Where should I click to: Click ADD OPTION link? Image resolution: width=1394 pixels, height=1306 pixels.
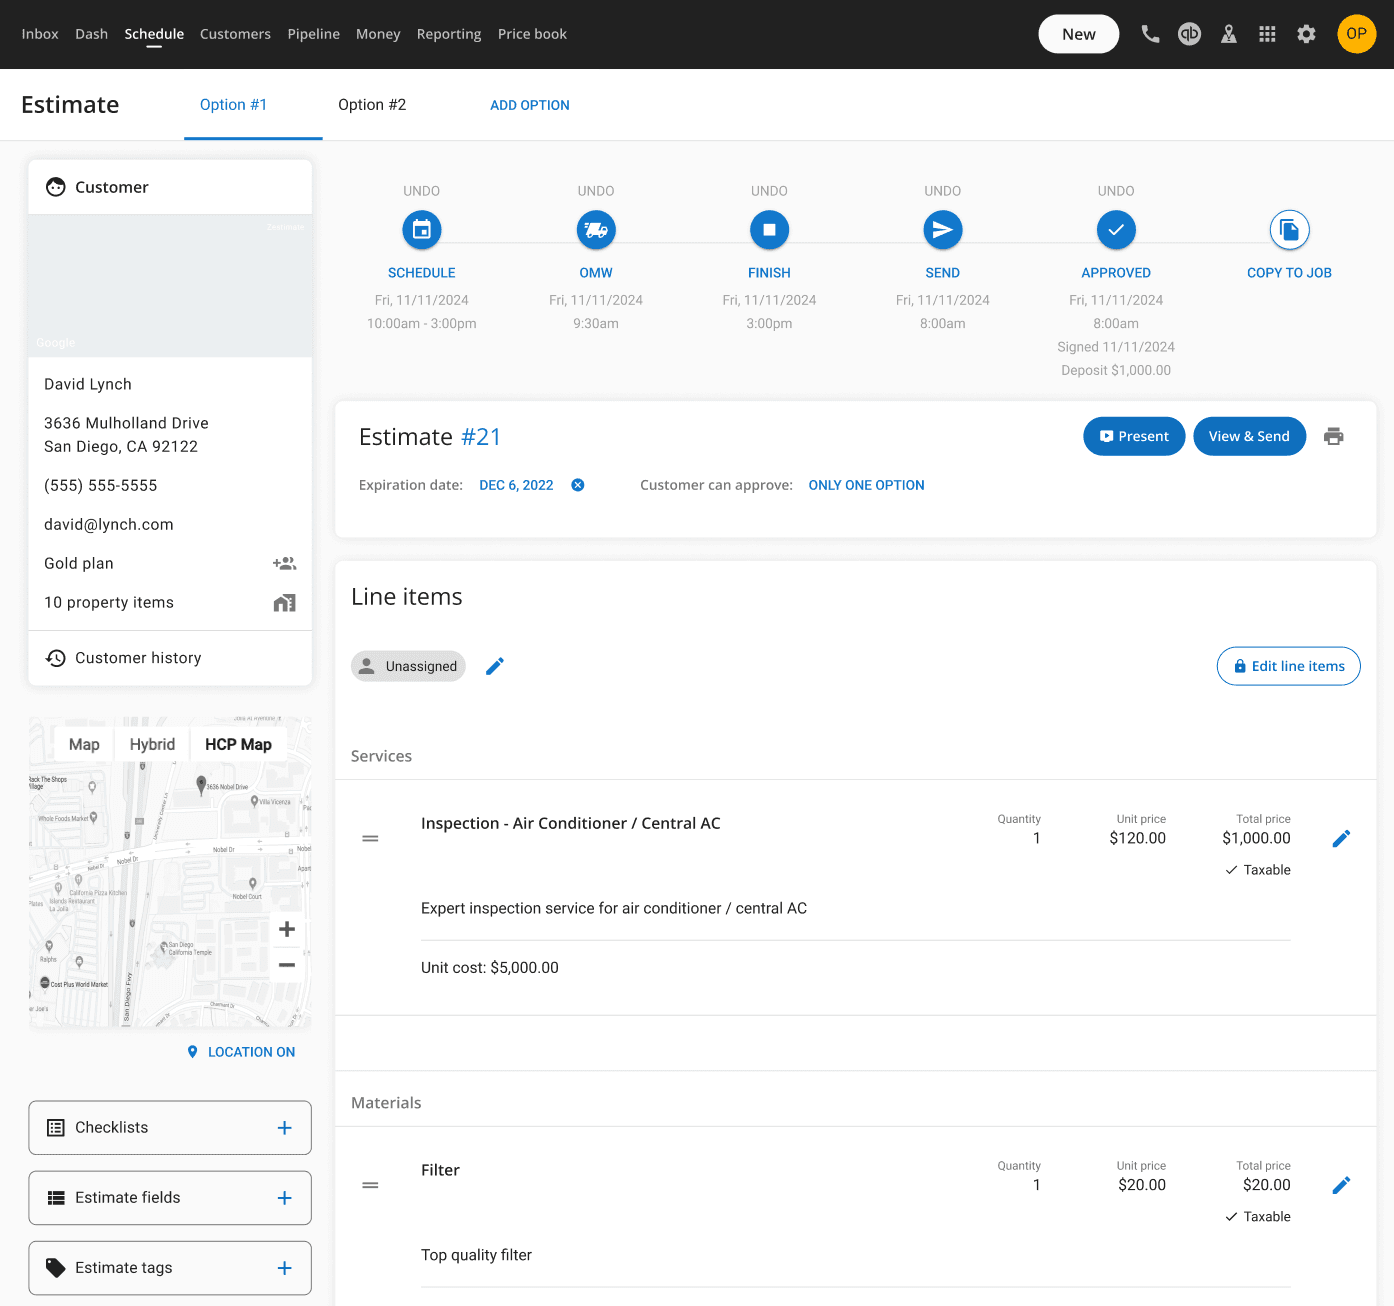[x=530, y=105]
